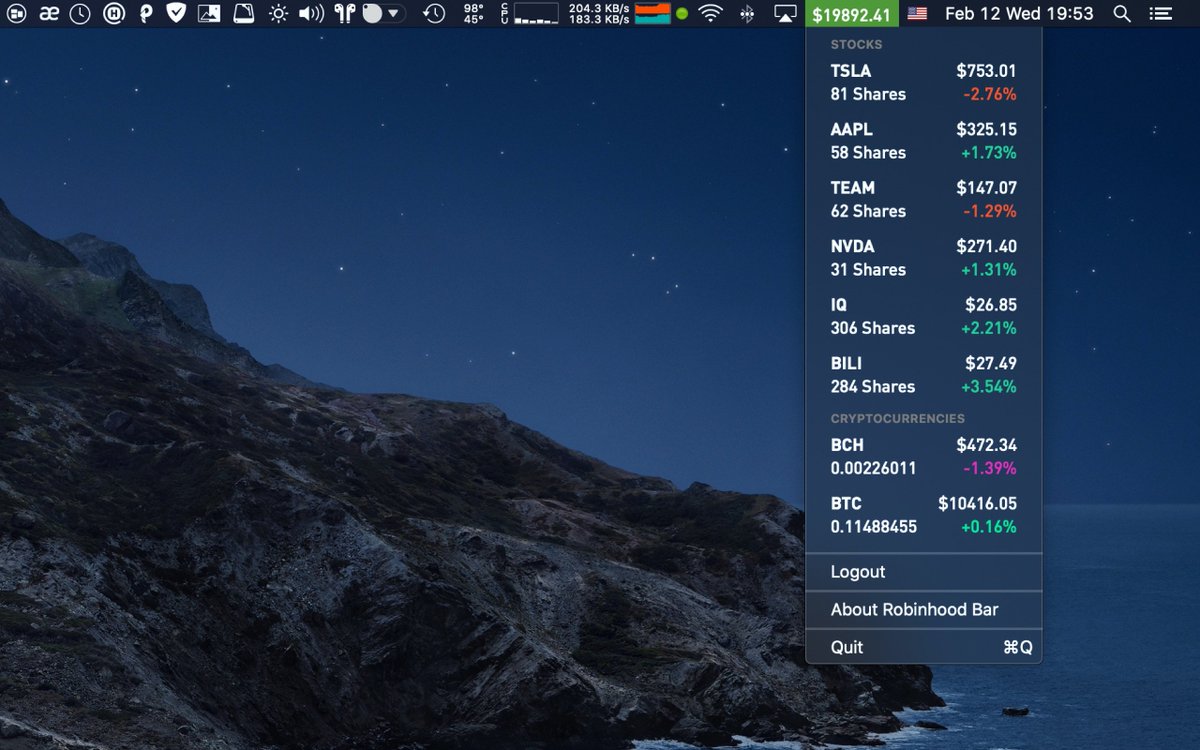Click the $26.85 IQ price
Image resolution: width=1200 pixels, height=750 pixels.
click(991, 305)
